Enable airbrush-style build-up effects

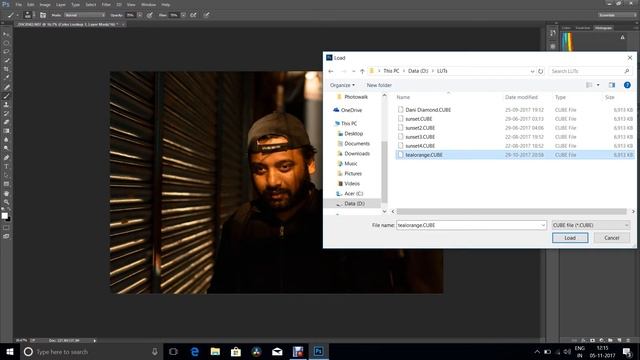coord(193,15)
